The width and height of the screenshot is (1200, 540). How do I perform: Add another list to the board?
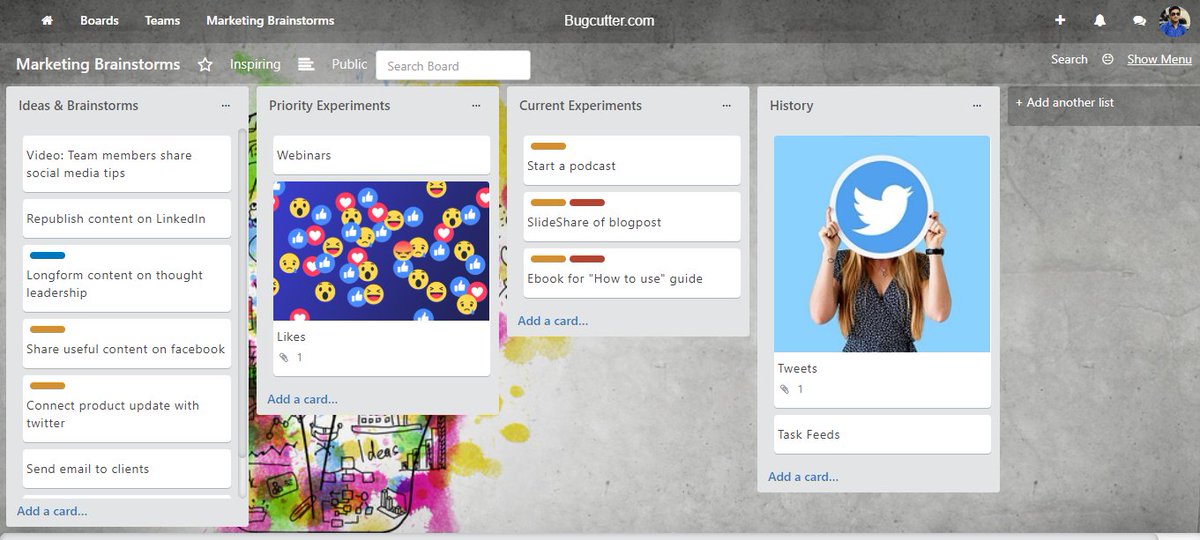(1064, 102)
